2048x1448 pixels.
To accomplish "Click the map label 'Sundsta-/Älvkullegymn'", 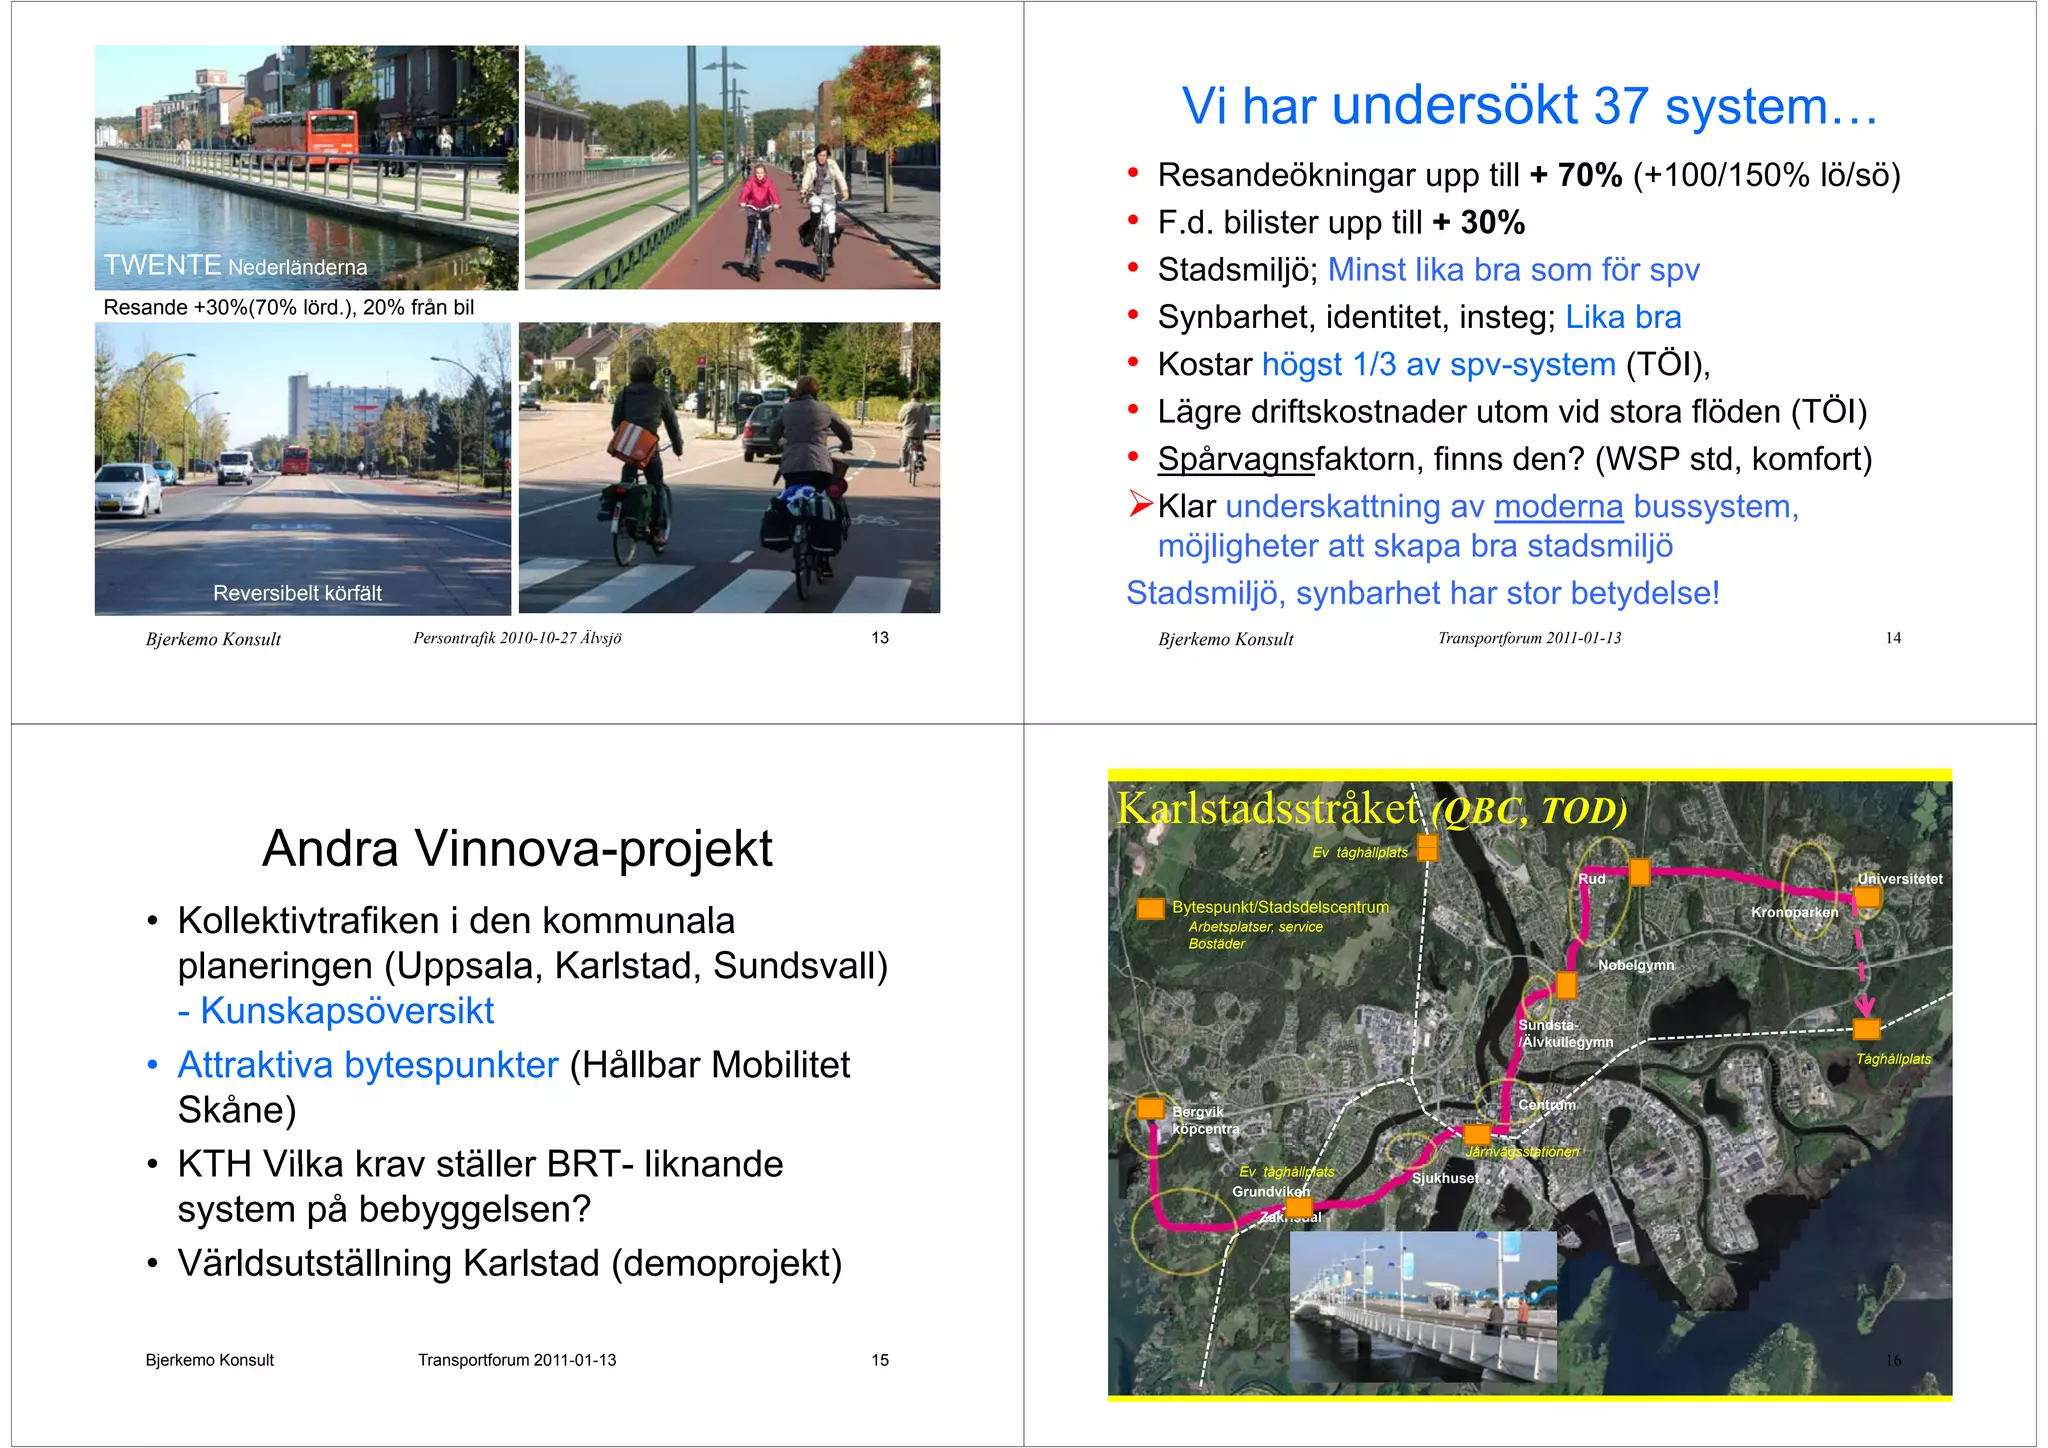I will pyautogui.click(x=1565, y=1033).
